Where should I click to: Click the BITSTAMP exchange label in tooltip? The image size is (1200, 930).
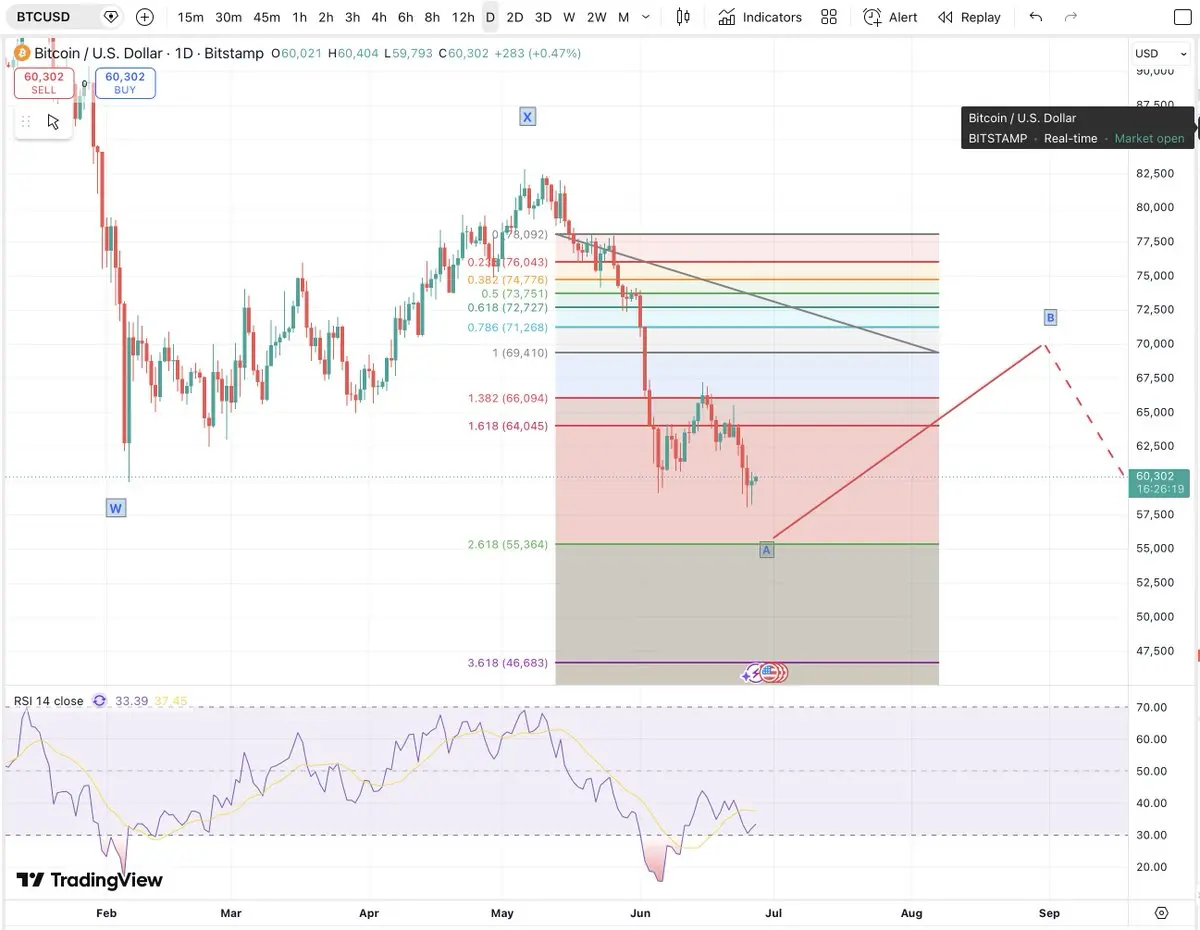point(998,139)
